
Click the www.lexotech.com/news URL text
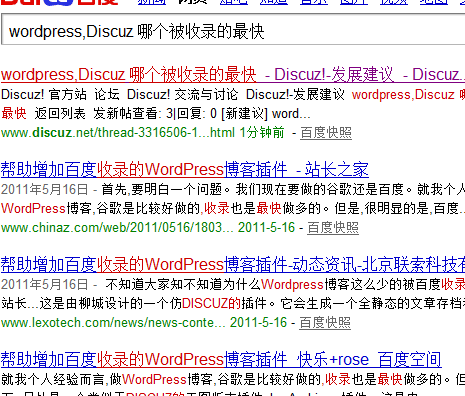[x=113, y=323]
